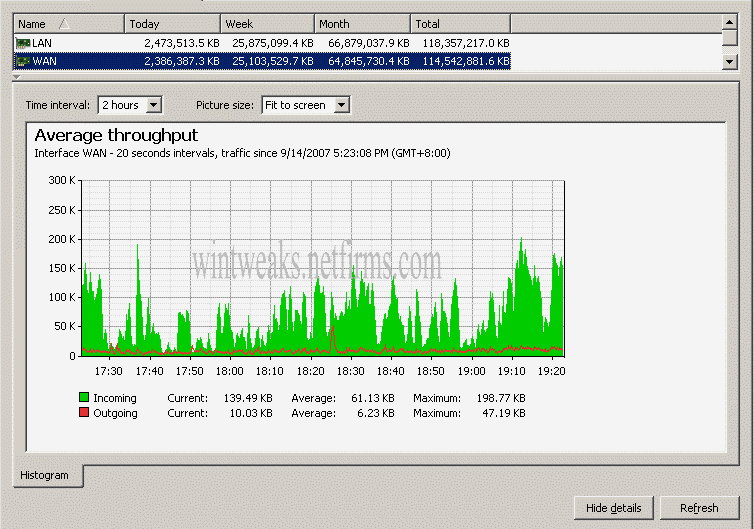Click the Average throughput chart title
754x529 pixels.
click(x=116, y=136)
